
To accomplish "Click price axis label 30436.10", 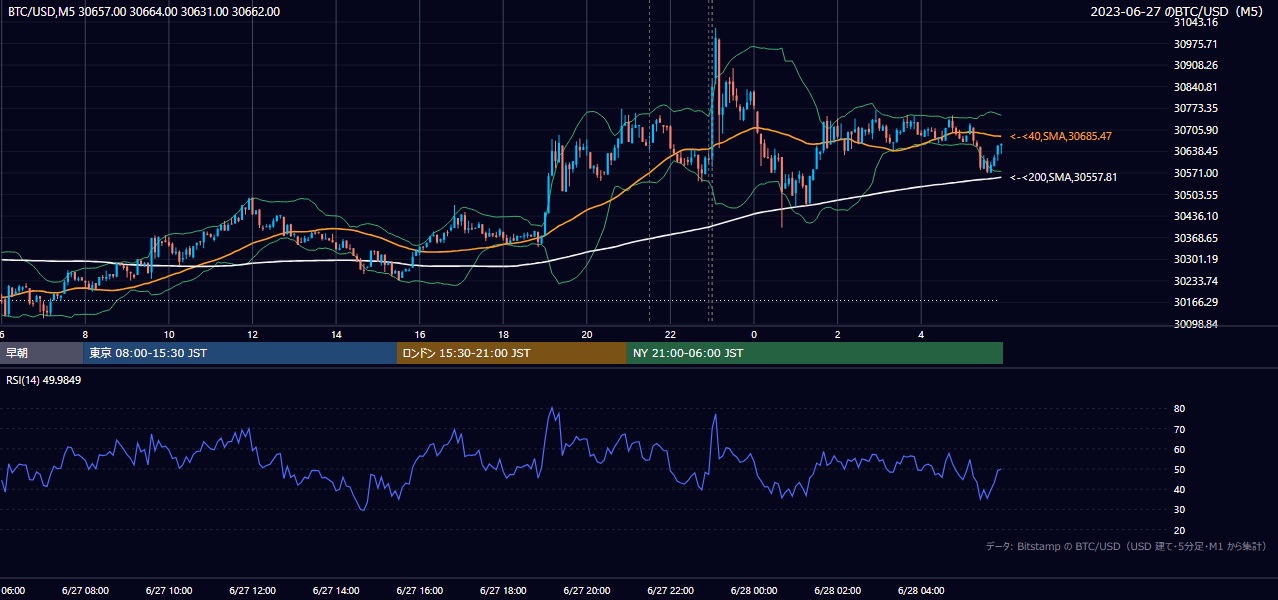I will (x=1196, y=216).
